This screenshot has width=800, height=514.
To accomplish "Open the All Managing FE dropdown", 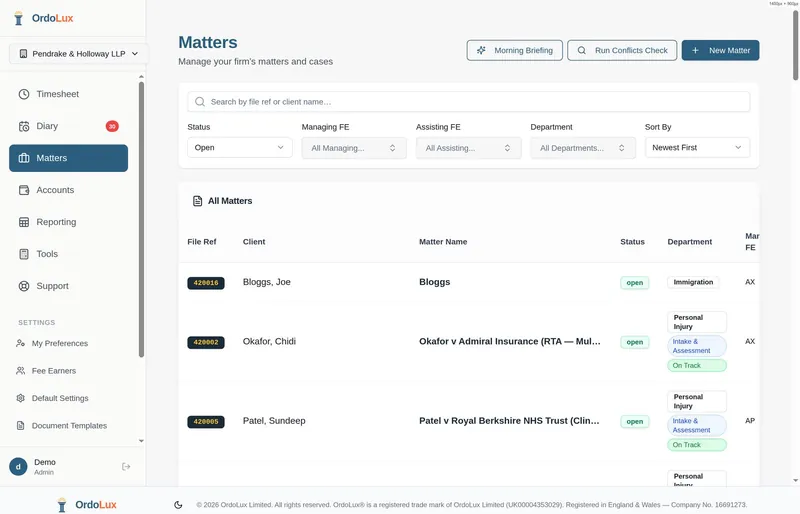I will pos(354,148).
